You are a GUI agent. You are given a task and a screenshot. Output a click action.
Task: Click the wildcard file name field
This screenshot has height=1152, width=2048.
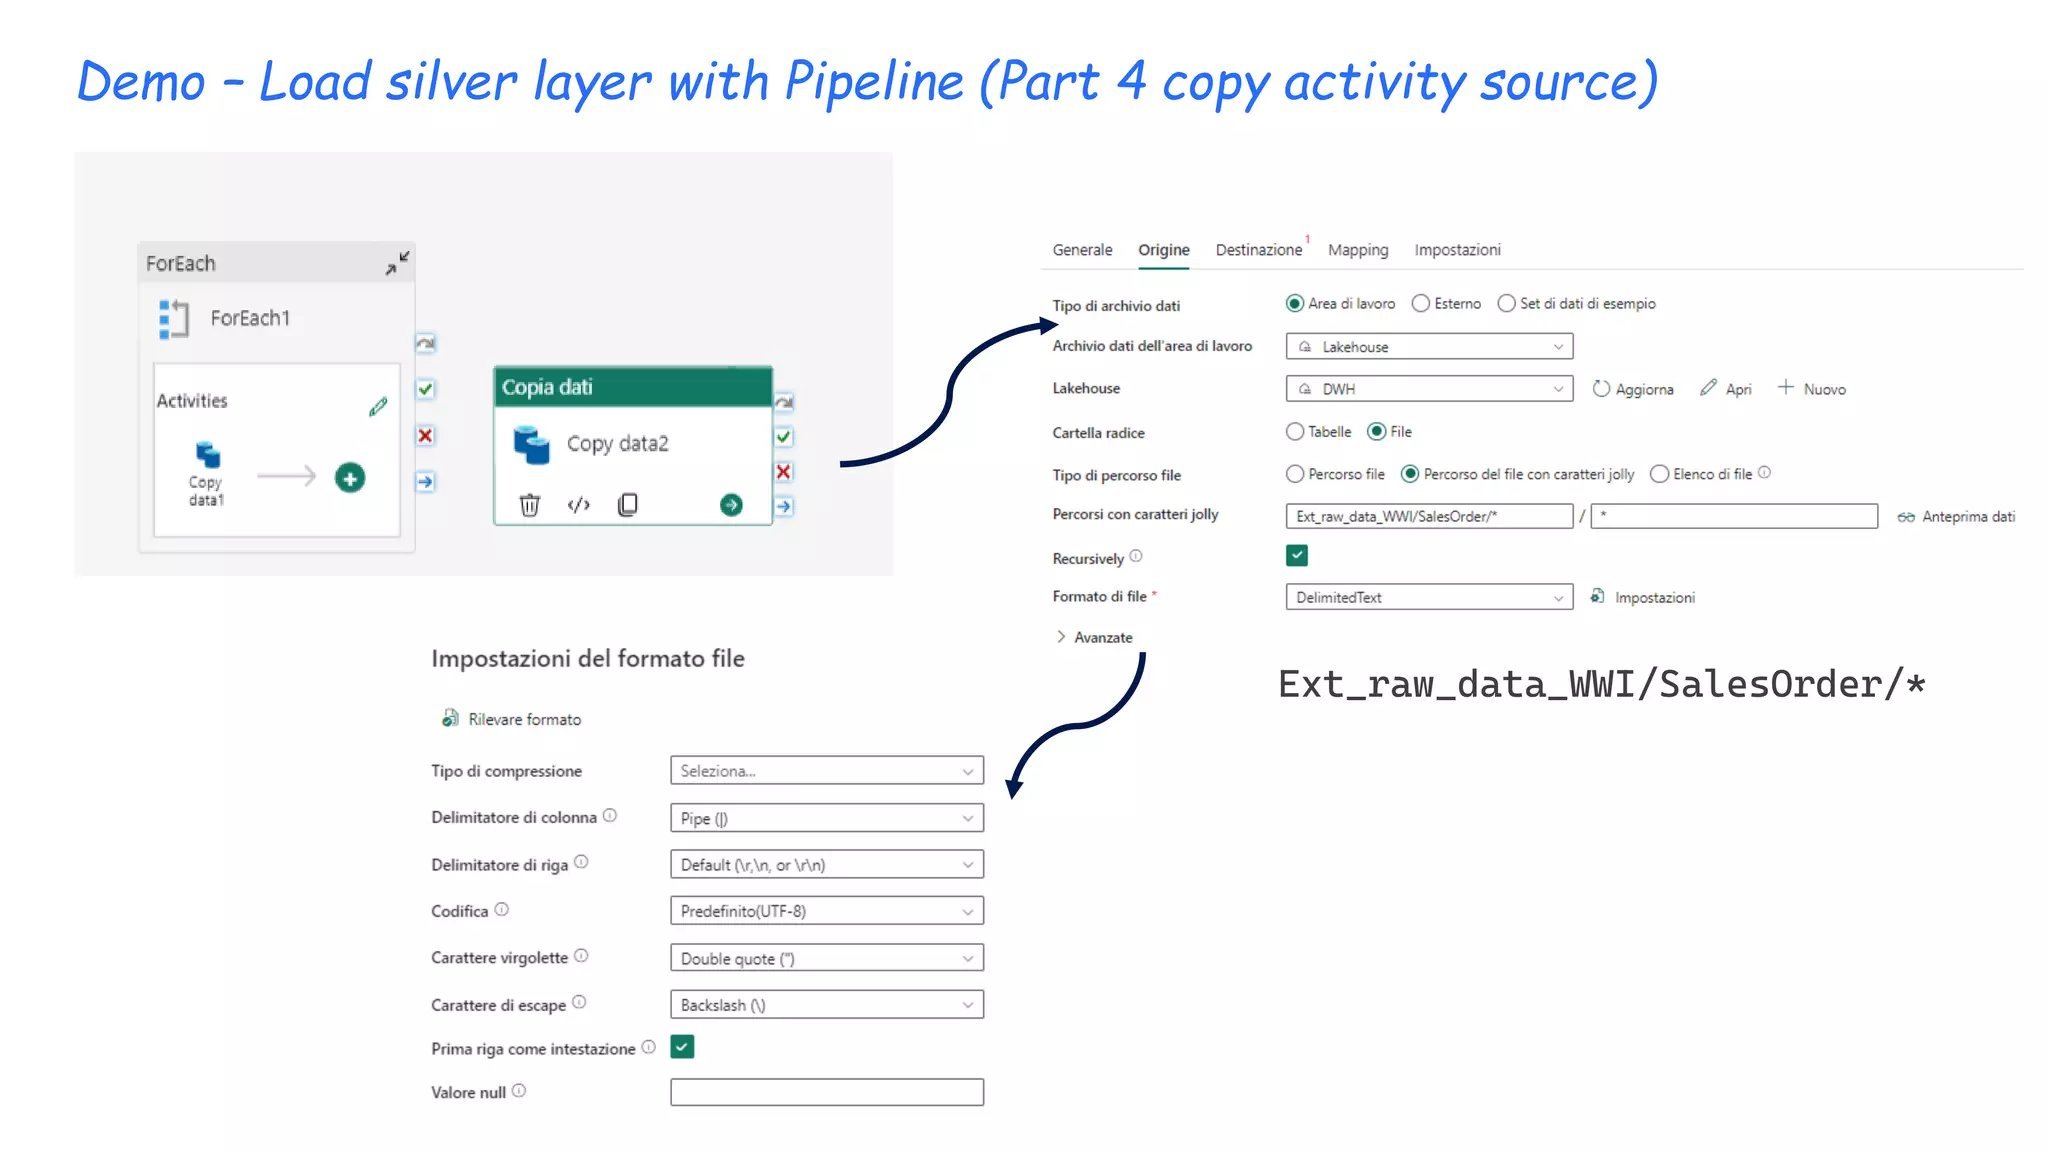(1734, 516)
